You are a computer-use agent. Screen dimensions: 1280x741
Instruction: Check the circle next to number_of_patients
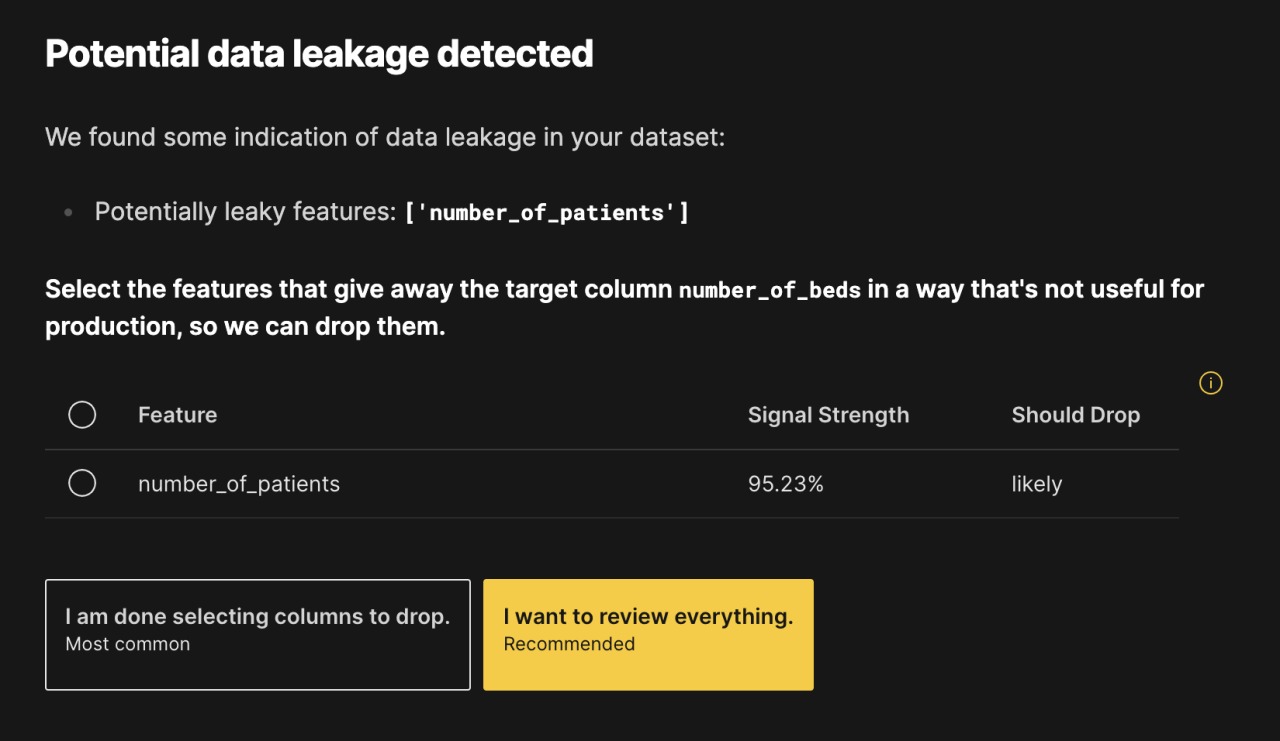coord(82,483)
